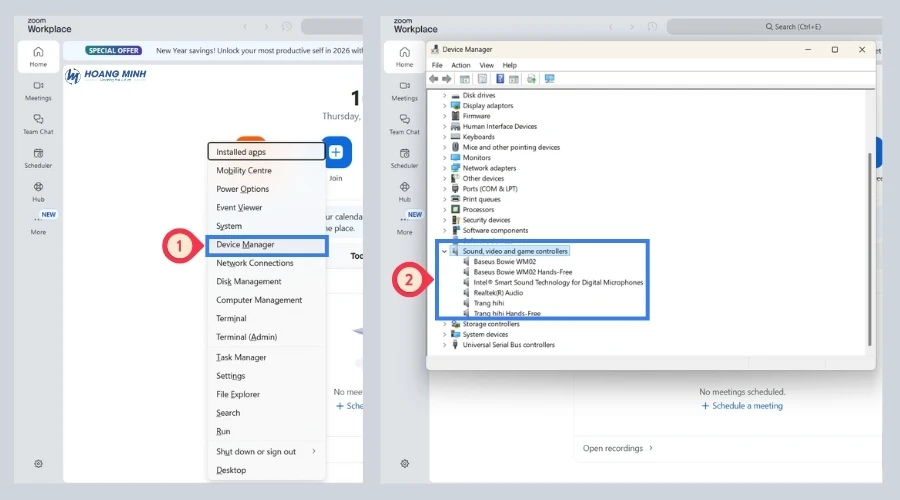Click Scan for hardware changes monitor icon
The width and height of the screenshot is (900, 500).
549,79
